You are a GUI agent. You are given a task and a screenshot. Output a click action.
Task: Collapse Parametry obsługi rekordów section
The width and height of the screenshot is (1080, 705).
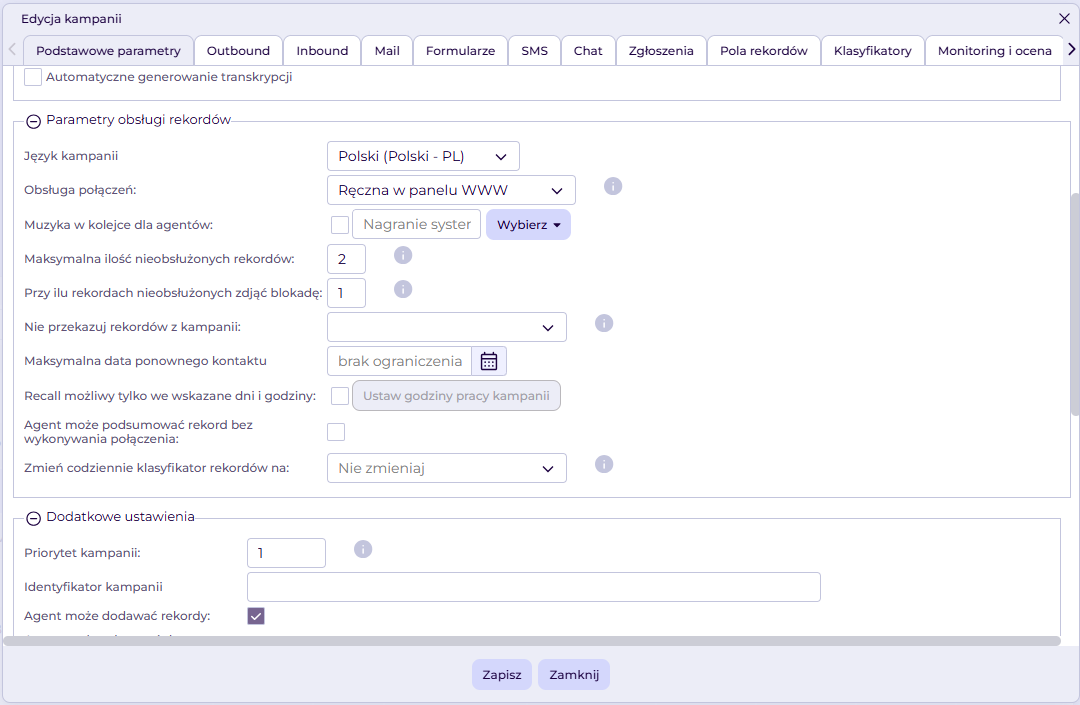pos(33,122)
